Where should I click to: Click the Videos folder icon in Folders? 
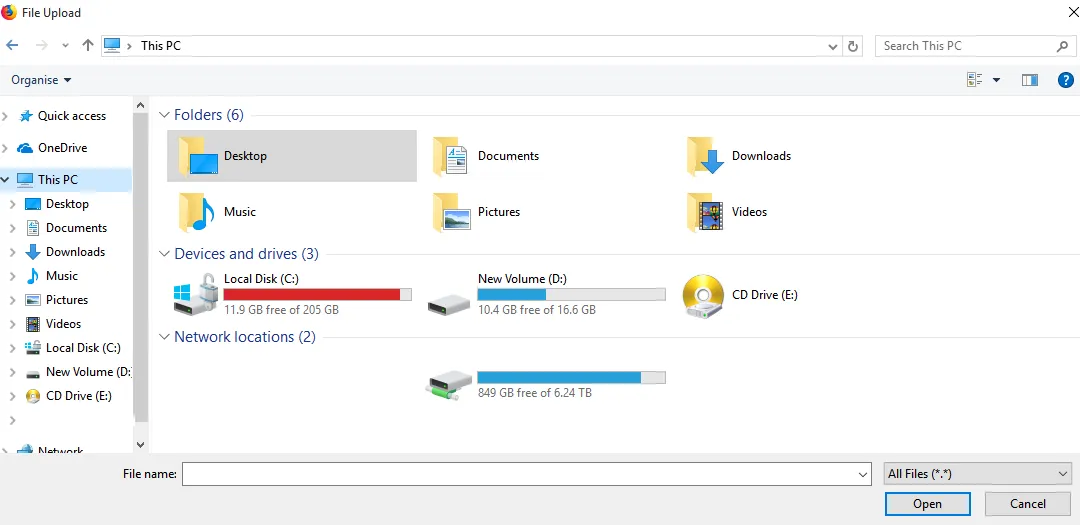pyautogui.click(x=705, y=212)
